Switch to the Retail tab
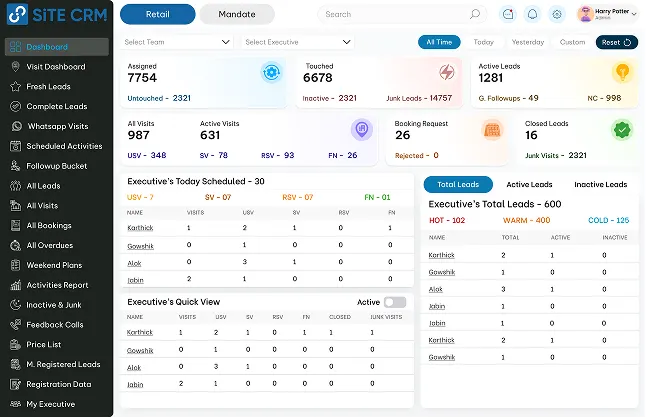646x418 pixels. coord(158,14)
